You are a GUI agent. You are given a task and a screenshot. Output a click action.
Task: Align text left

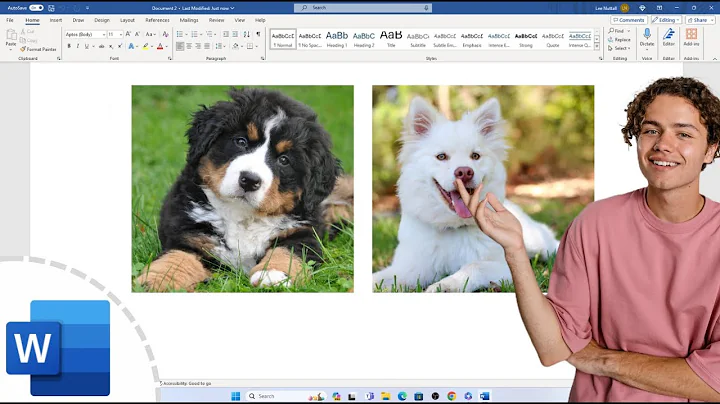click(180, 46)
